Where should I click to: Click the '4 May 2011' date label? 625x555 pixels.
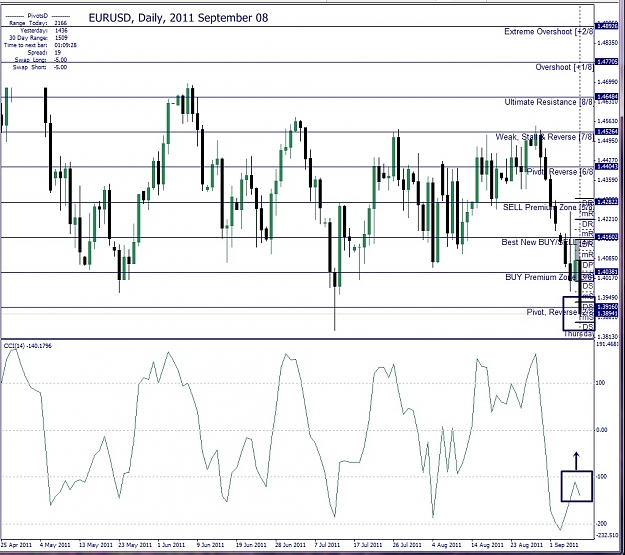tap(55, 545)
